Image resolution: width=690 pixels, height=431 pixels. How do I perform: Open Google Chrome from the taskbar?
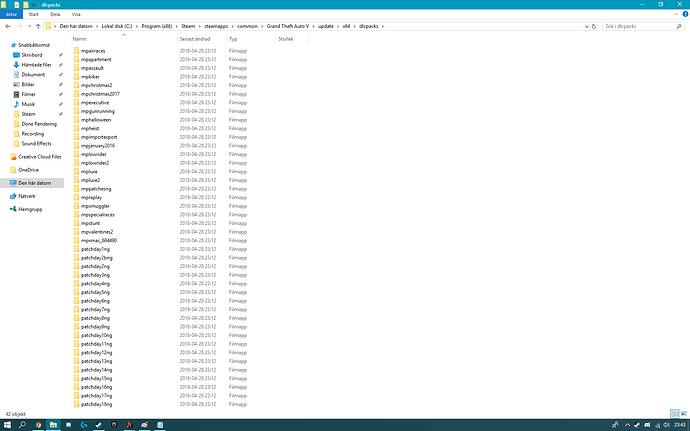[38, 425]
